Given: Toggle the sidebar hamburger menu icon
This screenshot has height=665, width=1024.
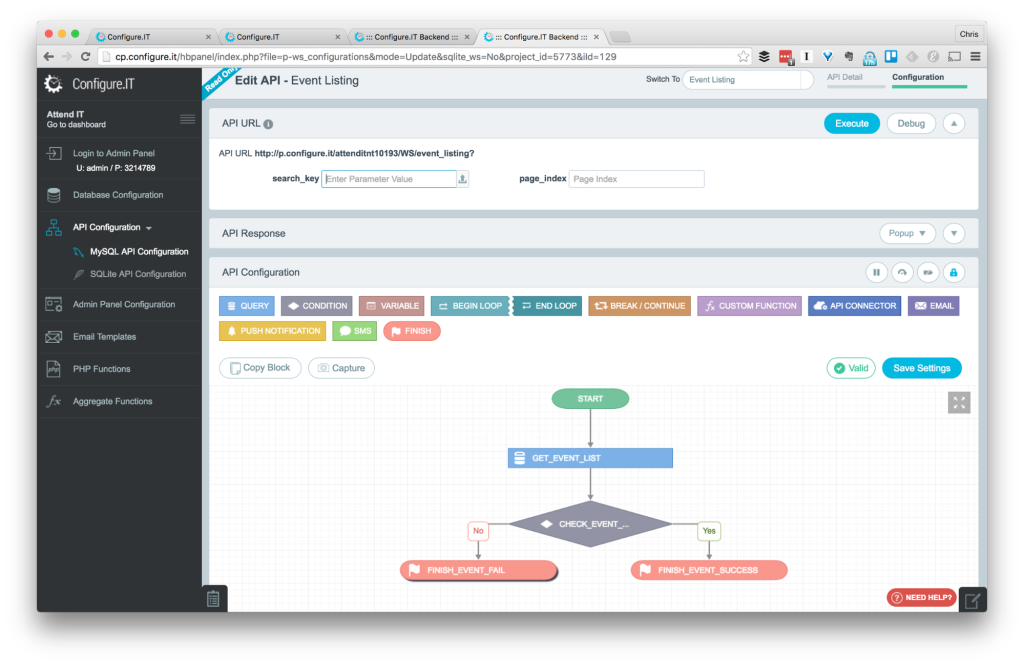Looking at the screenshot, I should pos(187,118).
